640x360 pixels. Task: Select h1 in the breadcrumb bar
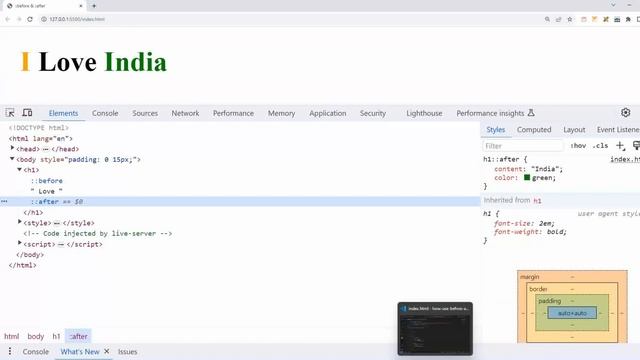tap(56, 336)
